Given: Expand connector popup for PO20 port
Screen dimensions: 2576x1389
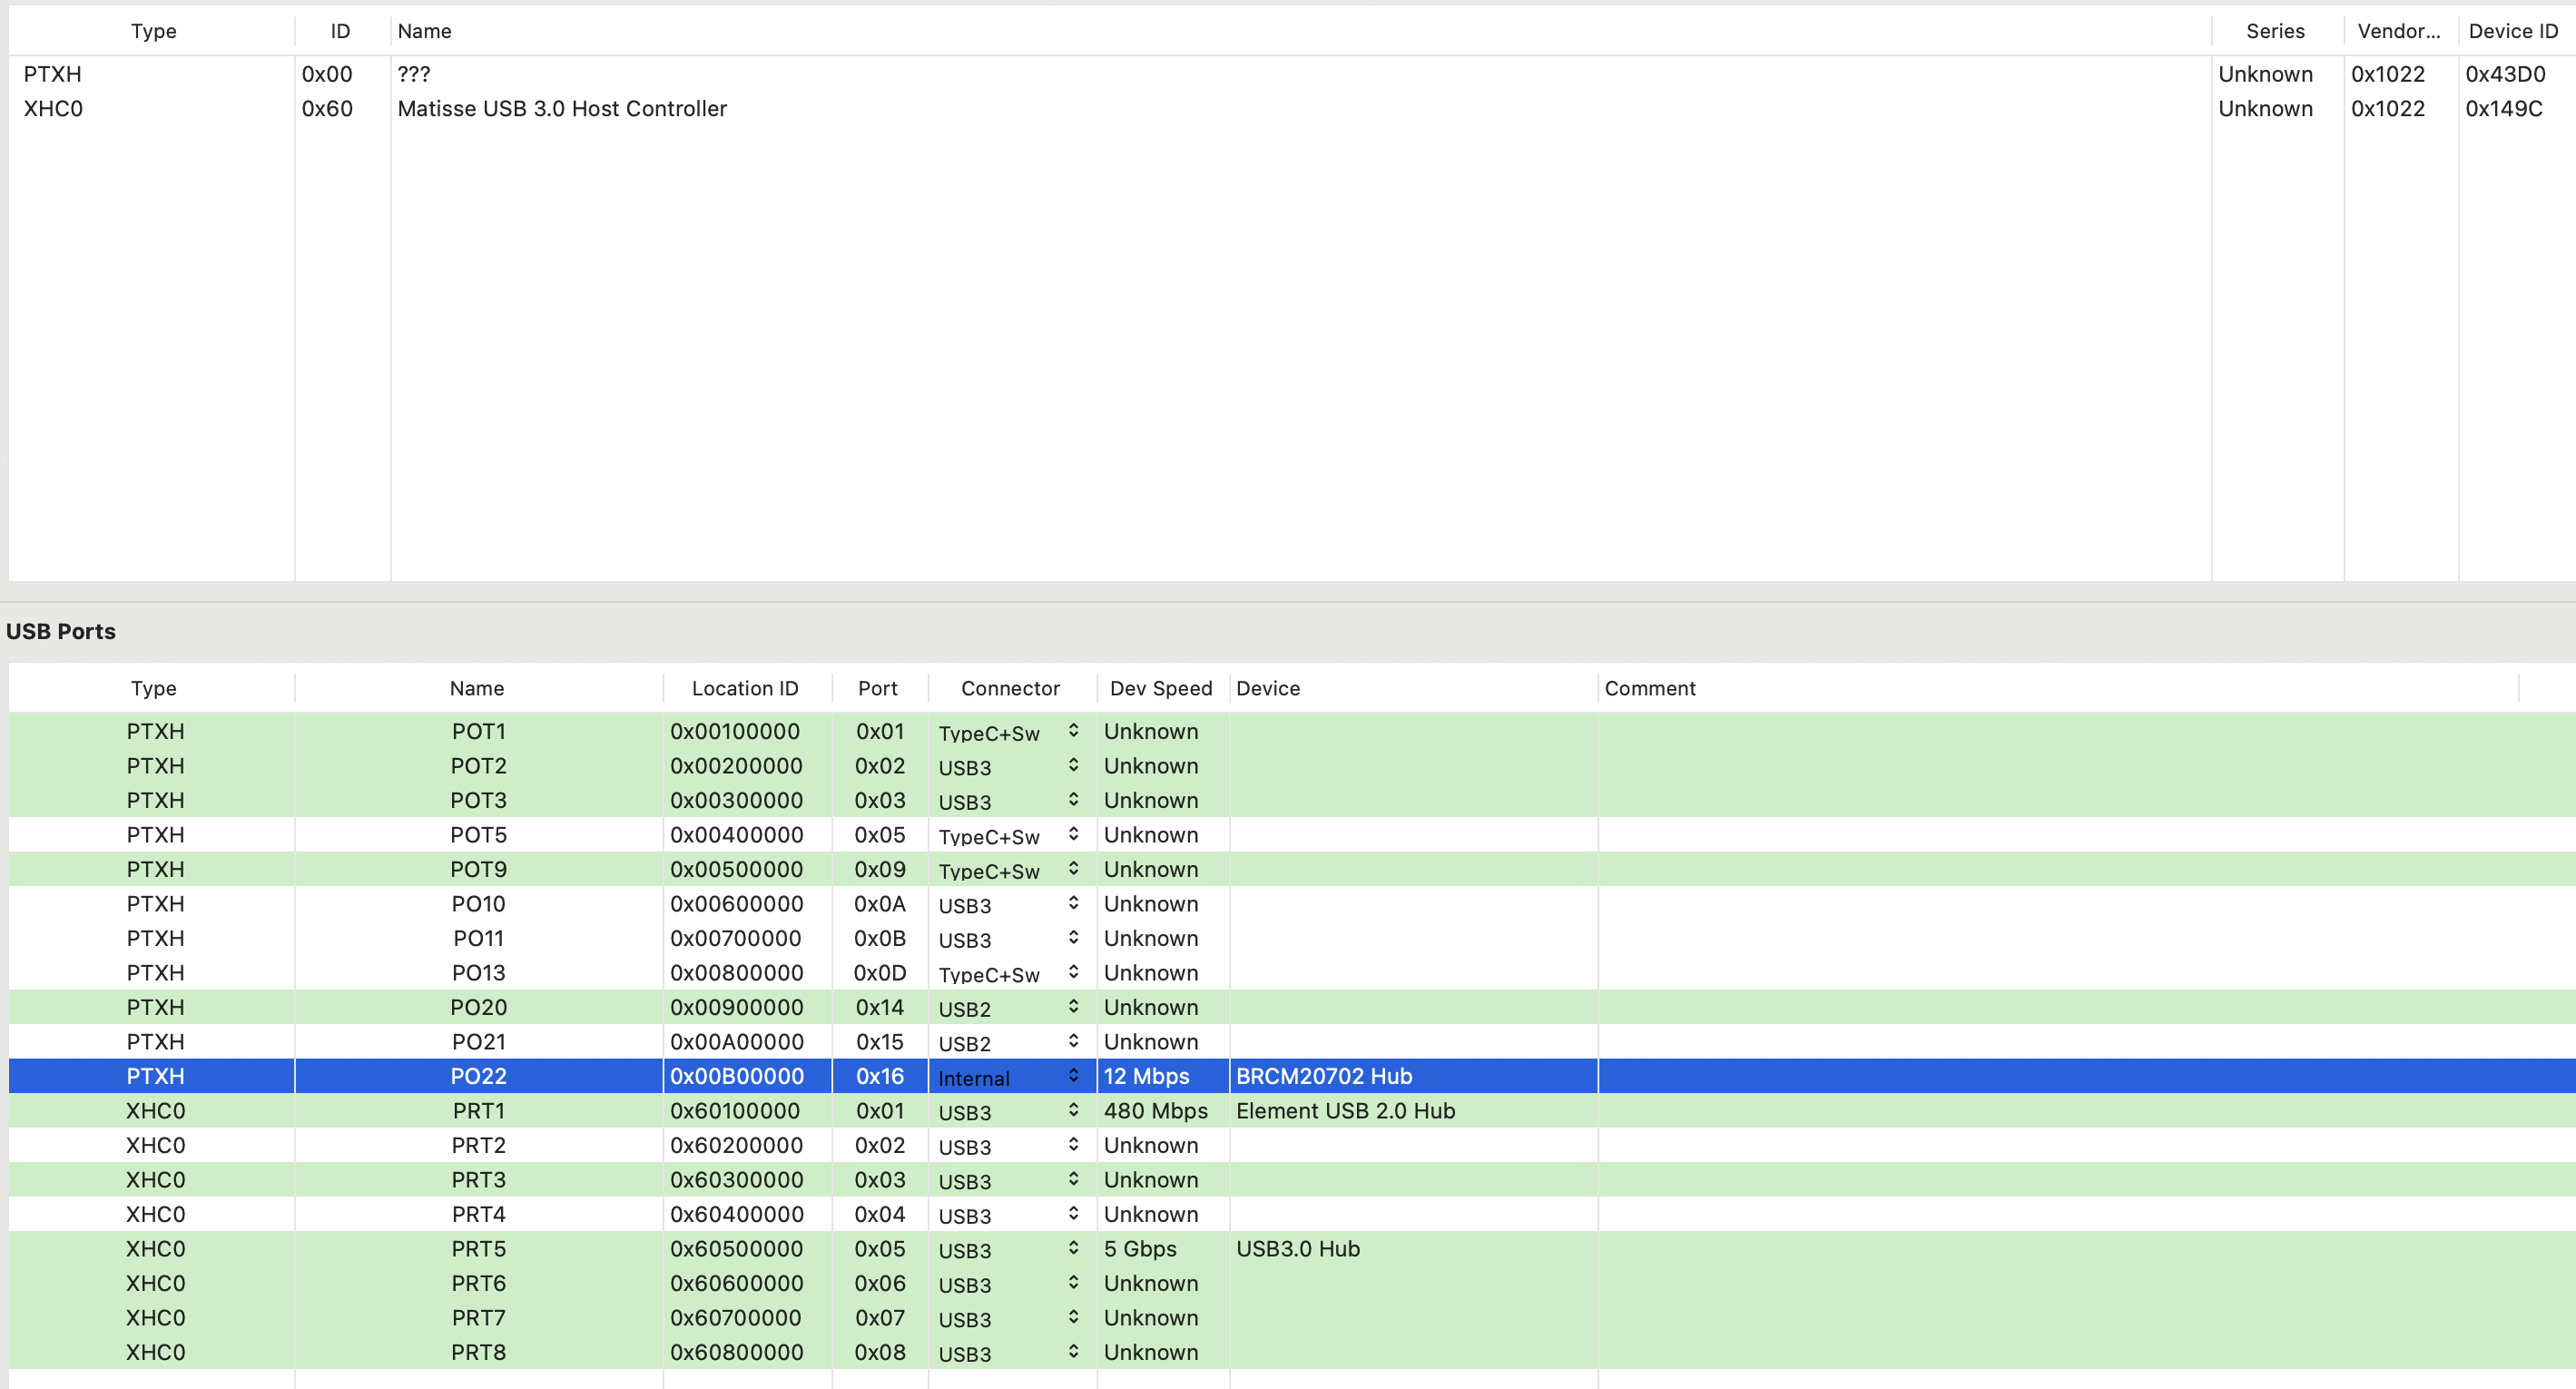Looking at the screenshot, I should 1073,1007.
